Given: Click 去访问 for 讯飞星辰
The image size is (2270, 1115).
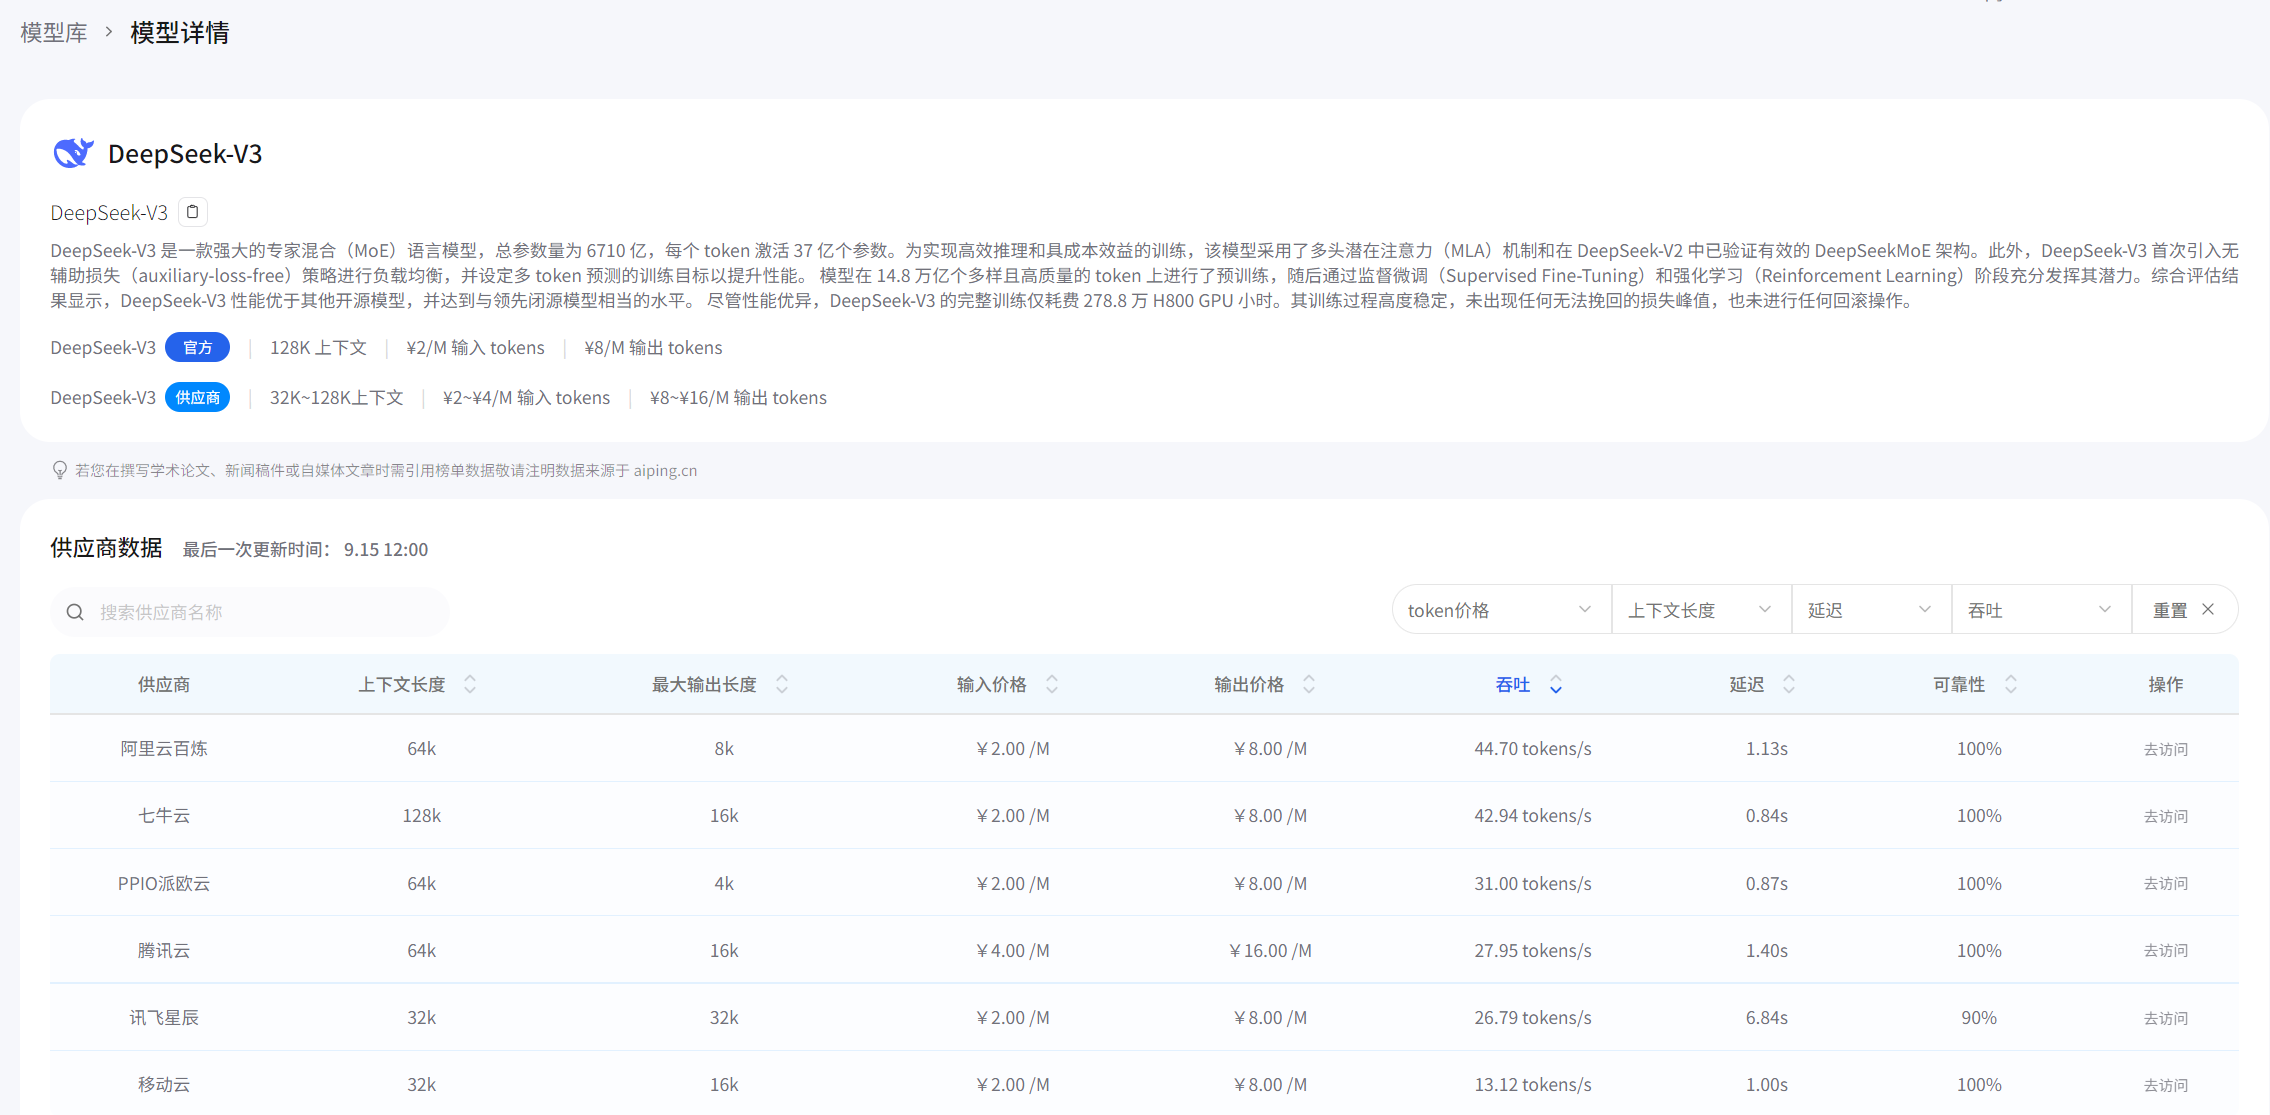Looking at the screenshot, I should pos(2166,1018).
